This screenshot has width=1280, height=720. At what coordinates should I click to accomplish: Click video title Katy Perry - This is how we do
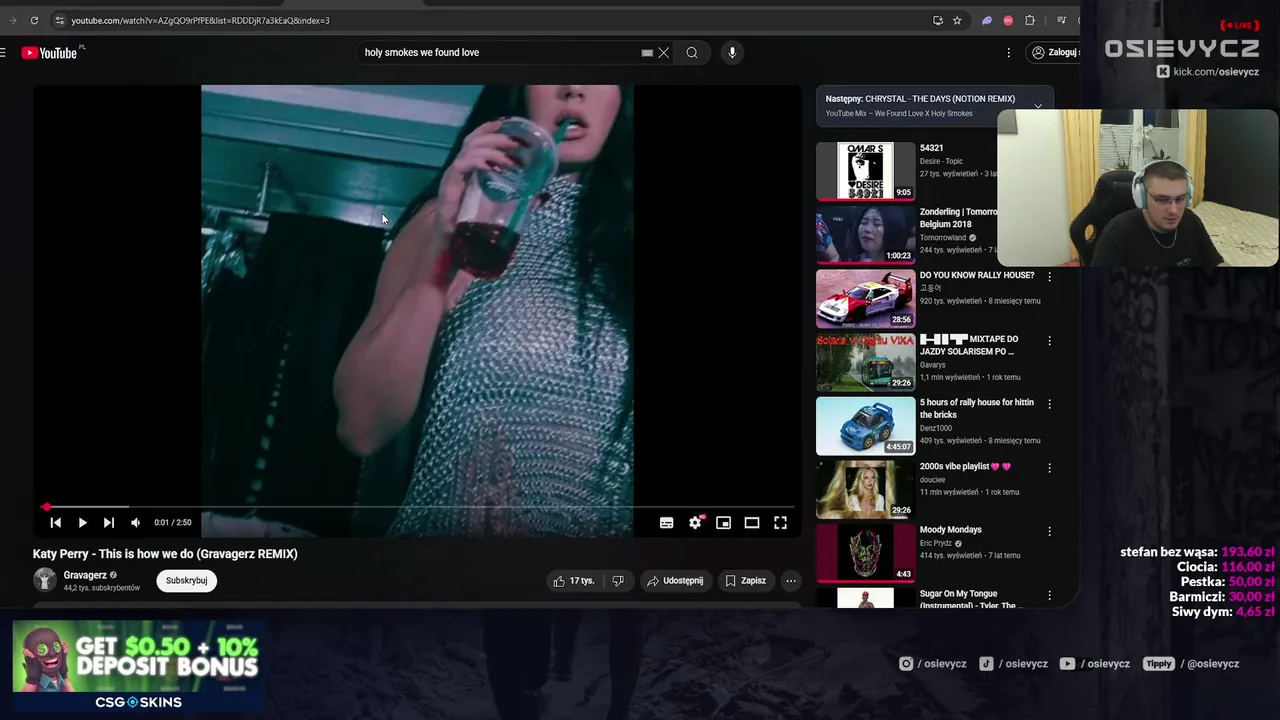pyautogui.click(x=165, y=554)
